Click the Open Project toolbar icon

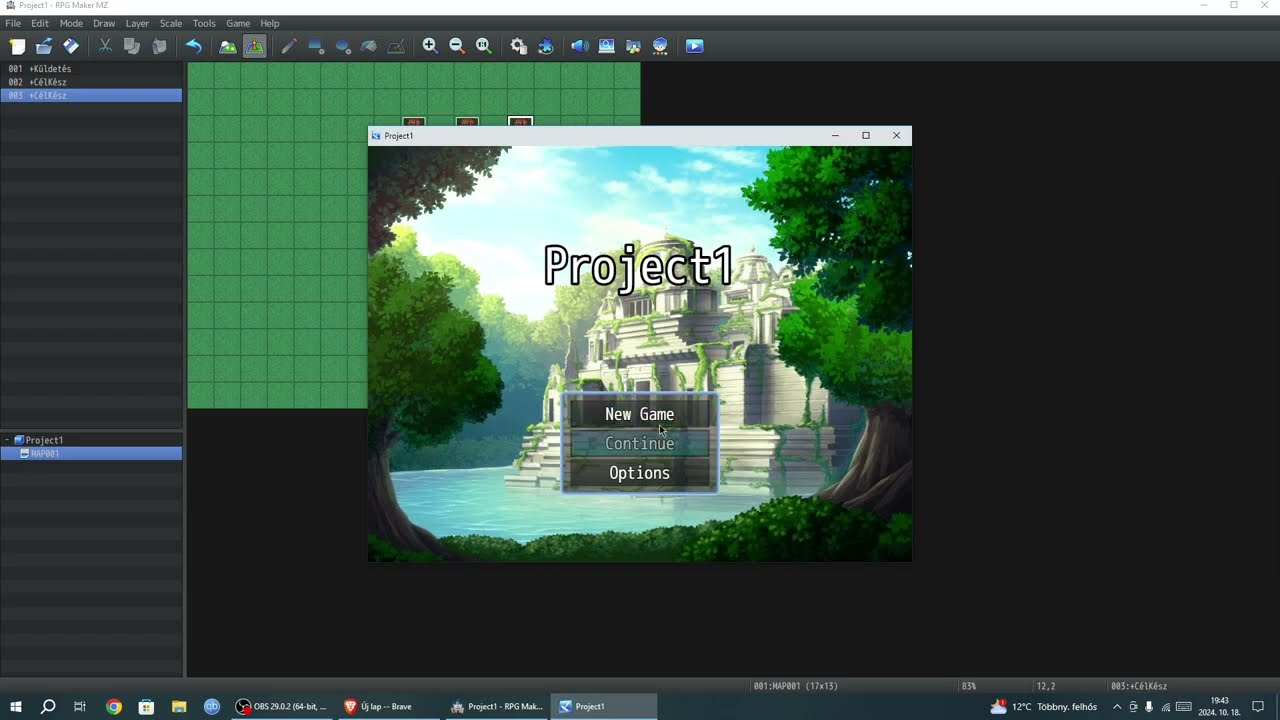tap(44, 46)
